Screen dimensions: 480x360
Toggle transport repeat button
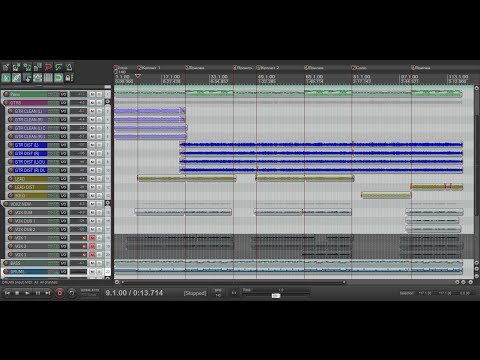pyautogui.click(x=72, y=293)
